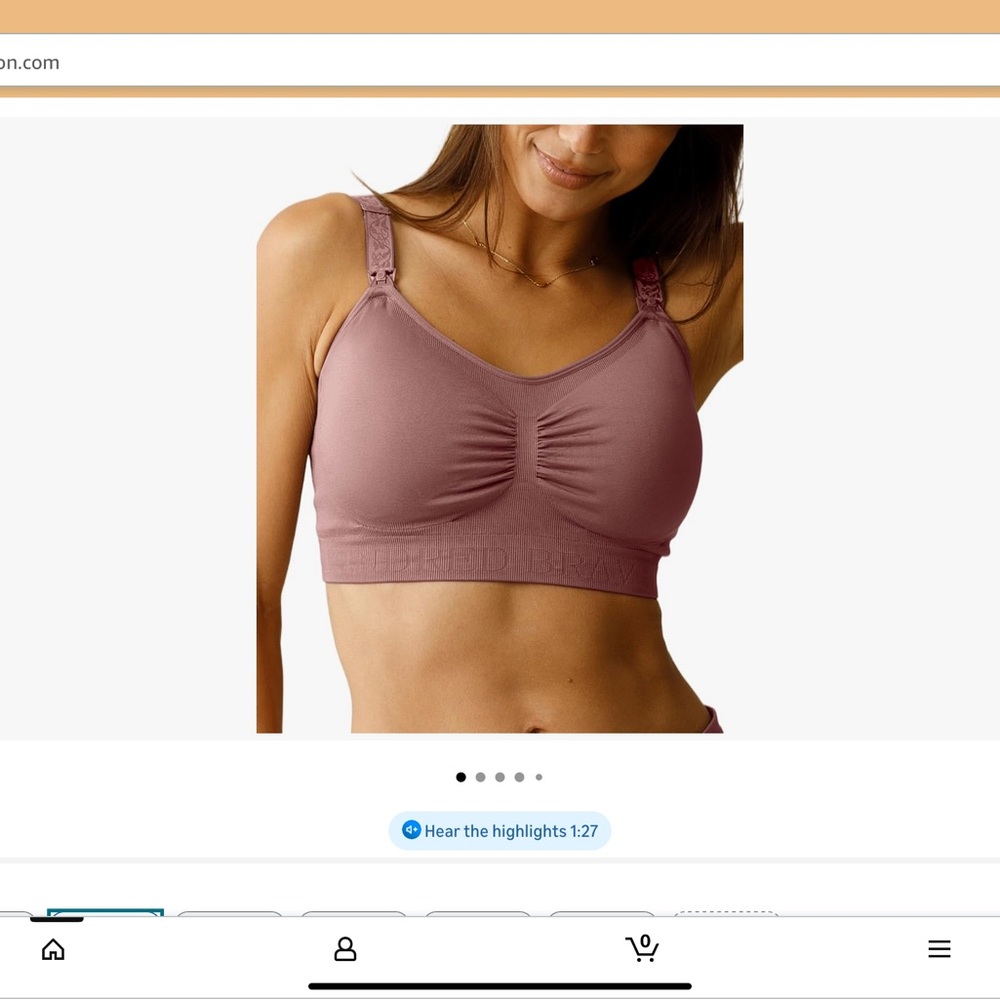
Task: Open your account via the profile icon
Action: point(344,948)
